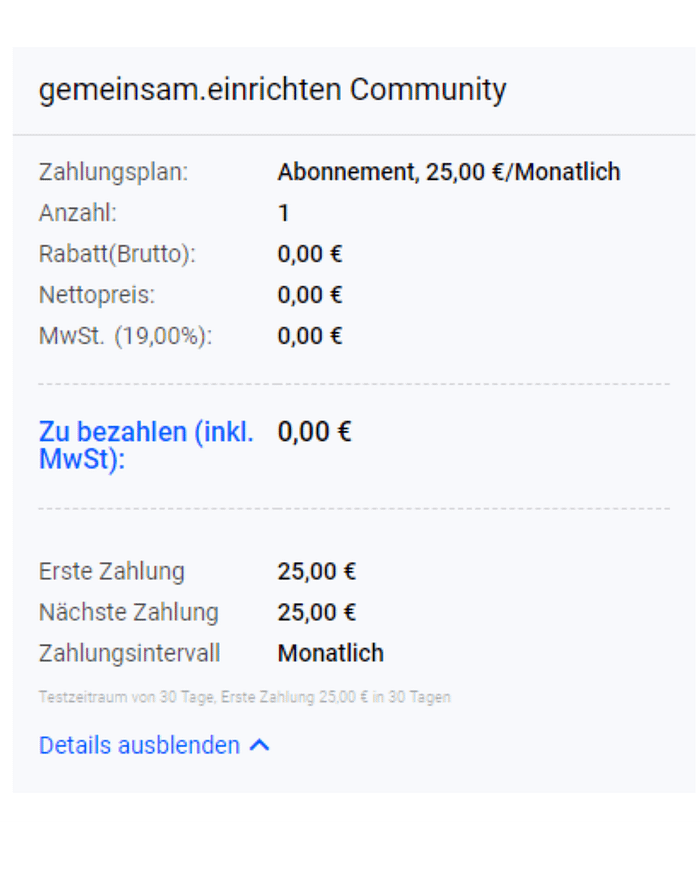700x875 pixels.
Task: Select the Nettopreis amount 0,00 €
Action: (310, 295)
